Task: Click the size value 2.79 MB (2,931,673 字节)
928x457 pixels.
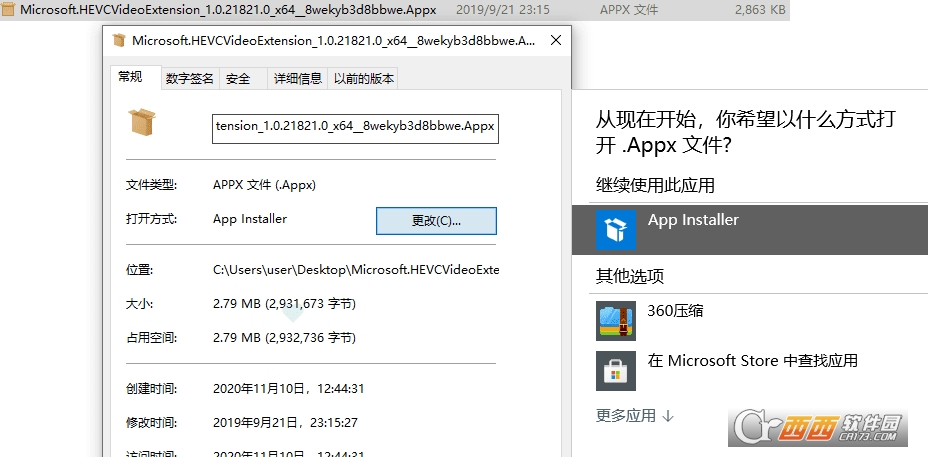Action: coord(284,304)
